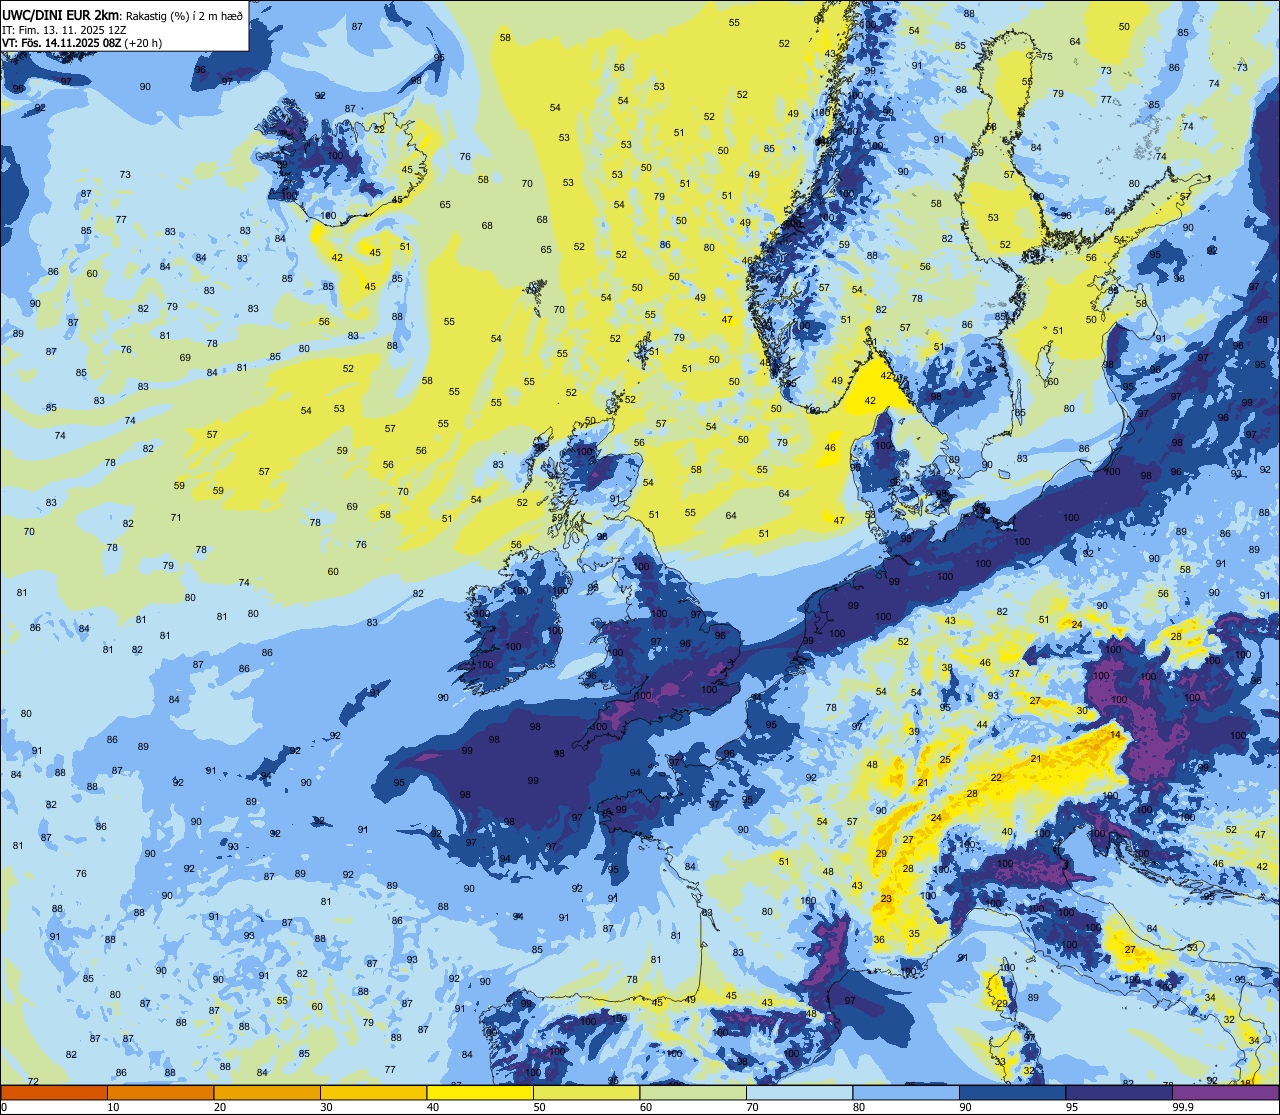Select the legend swatch between 90 and 95
The width and height of the screenshot is (1280, 1115).
point(1012,1092)
